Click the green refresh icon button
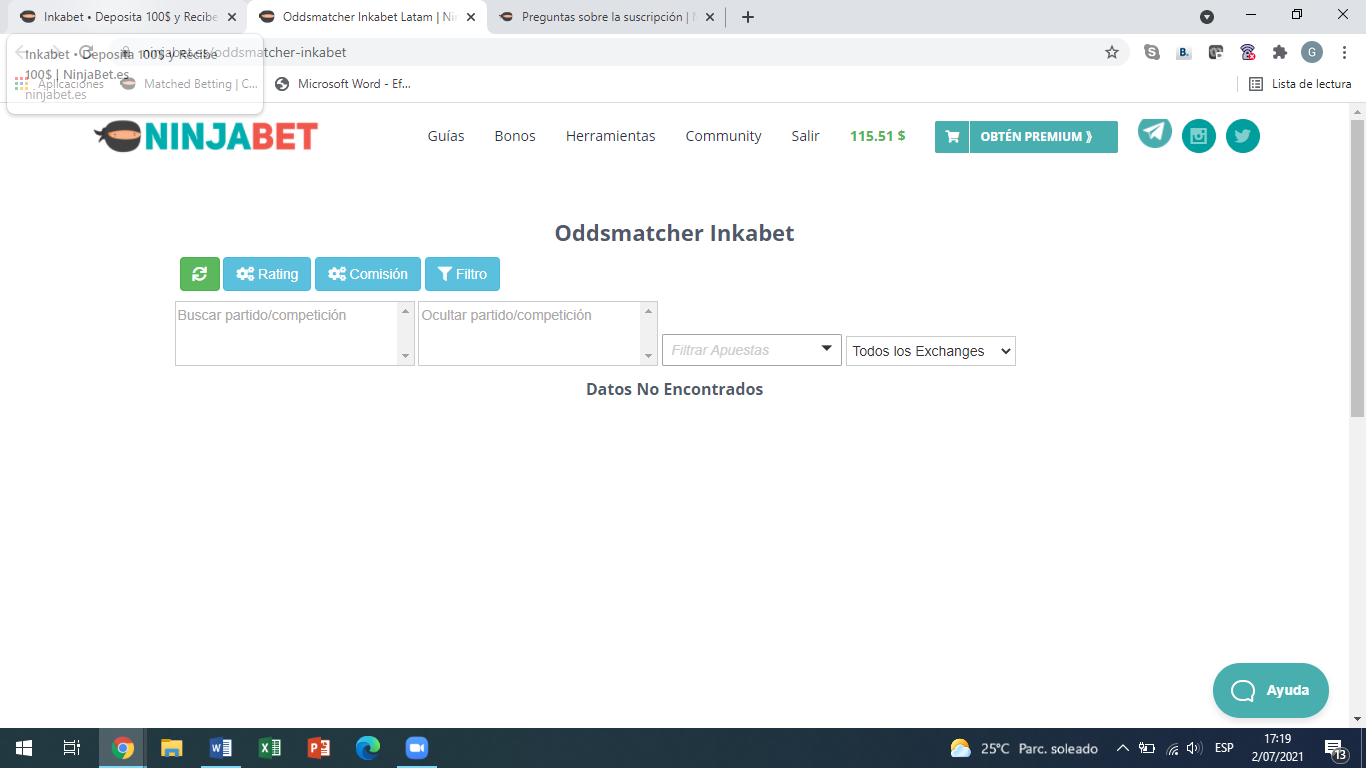 pyautogui.click(x=199, y=274)
